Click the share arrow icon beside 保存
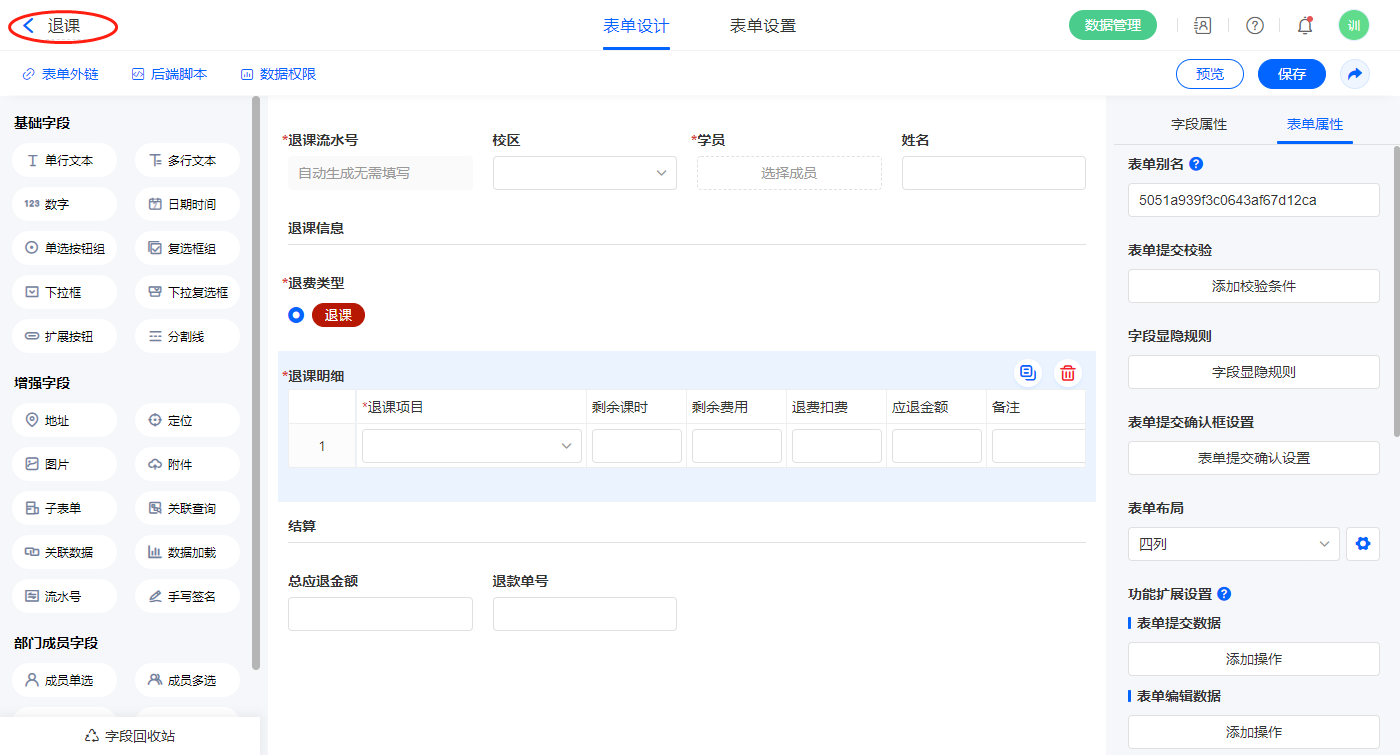Viewport: 1400px width, 755px height. pyautogui.click(x=1355, y=74)
